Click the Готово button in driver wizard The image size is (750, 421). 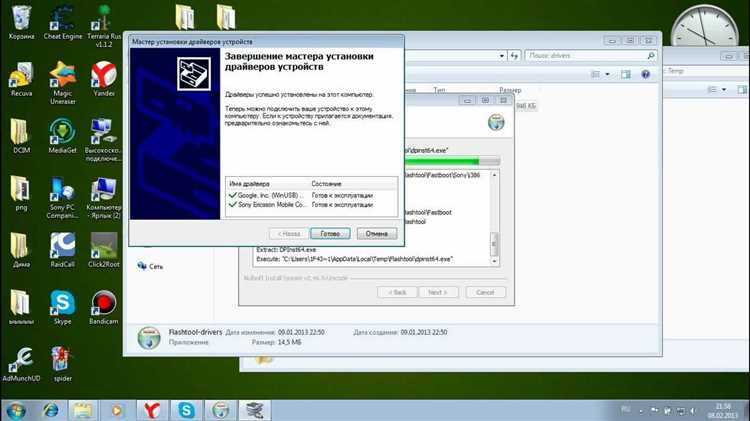pyautogui.click(x=330, y=233)
